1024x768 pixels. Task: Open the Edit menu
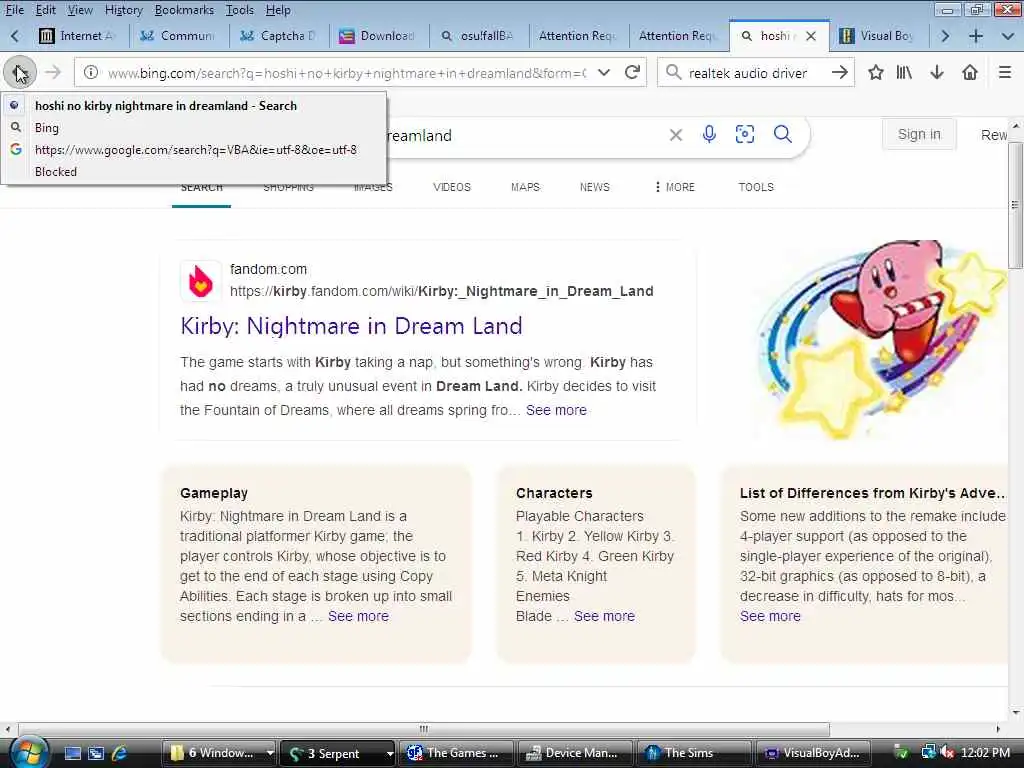click(46, 10)
